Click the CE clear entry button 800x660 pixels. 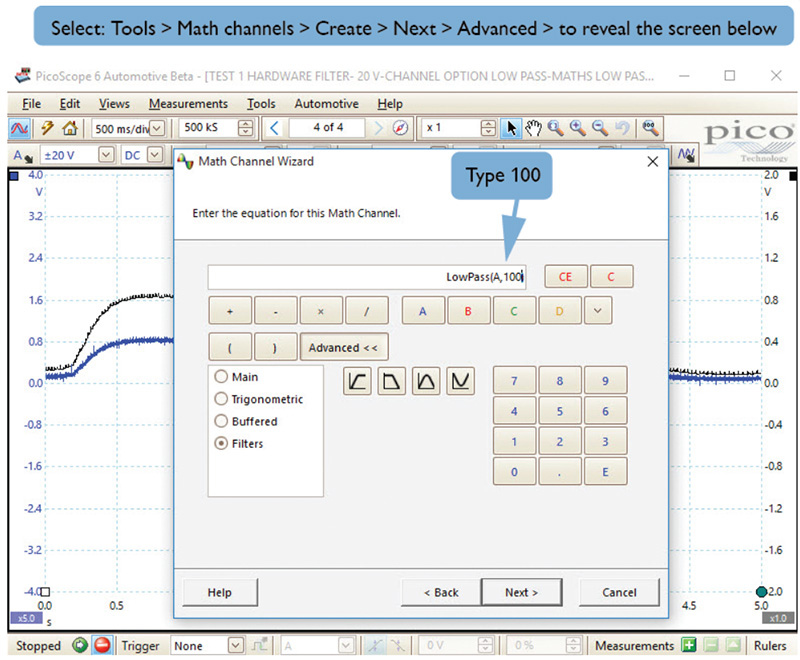[x=565, y=276]
